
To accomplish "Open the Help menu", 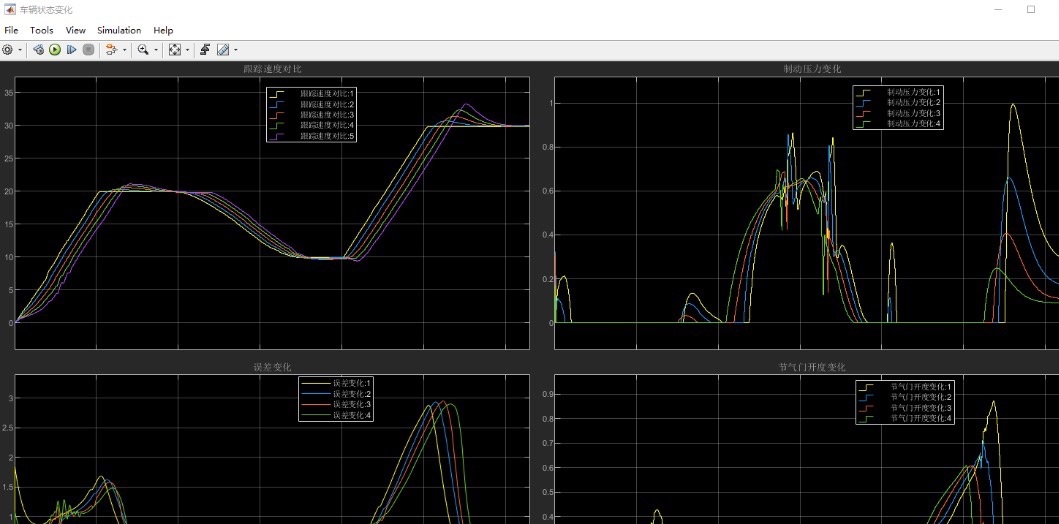I will (x=163, y=30).
